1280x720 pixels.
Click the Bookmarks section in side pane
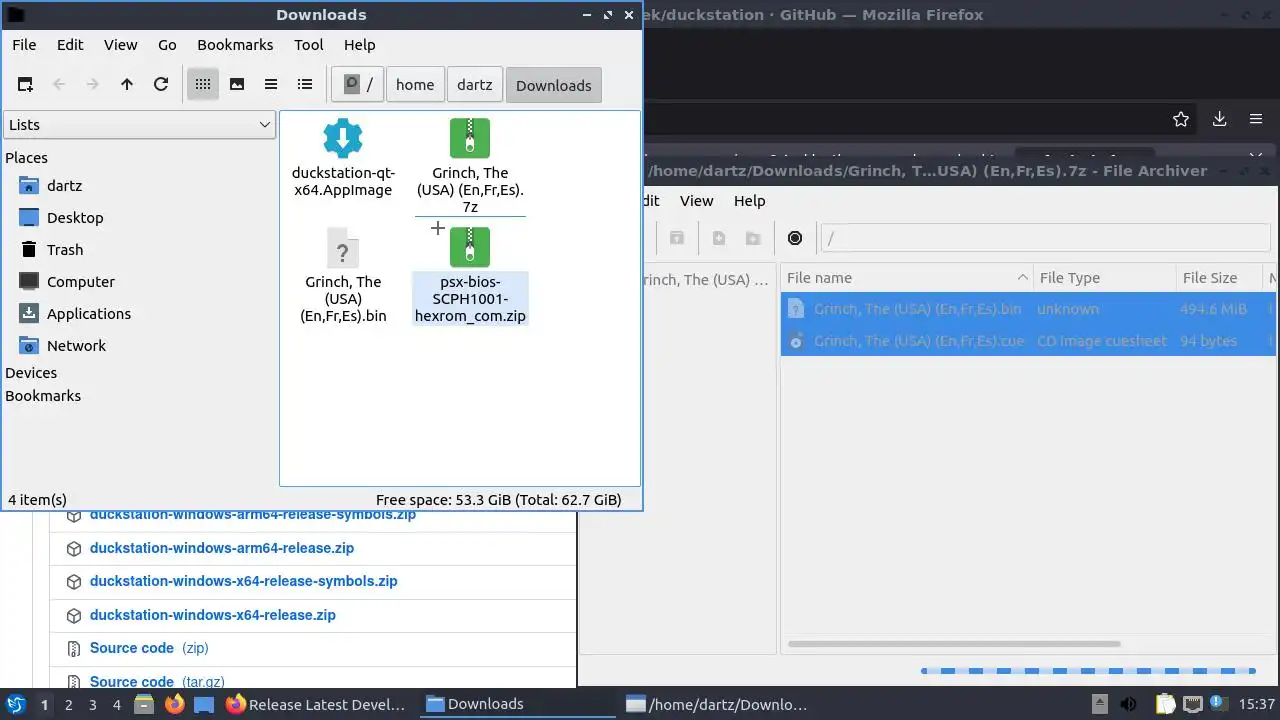pyautogui.click(x=43, y=396)
